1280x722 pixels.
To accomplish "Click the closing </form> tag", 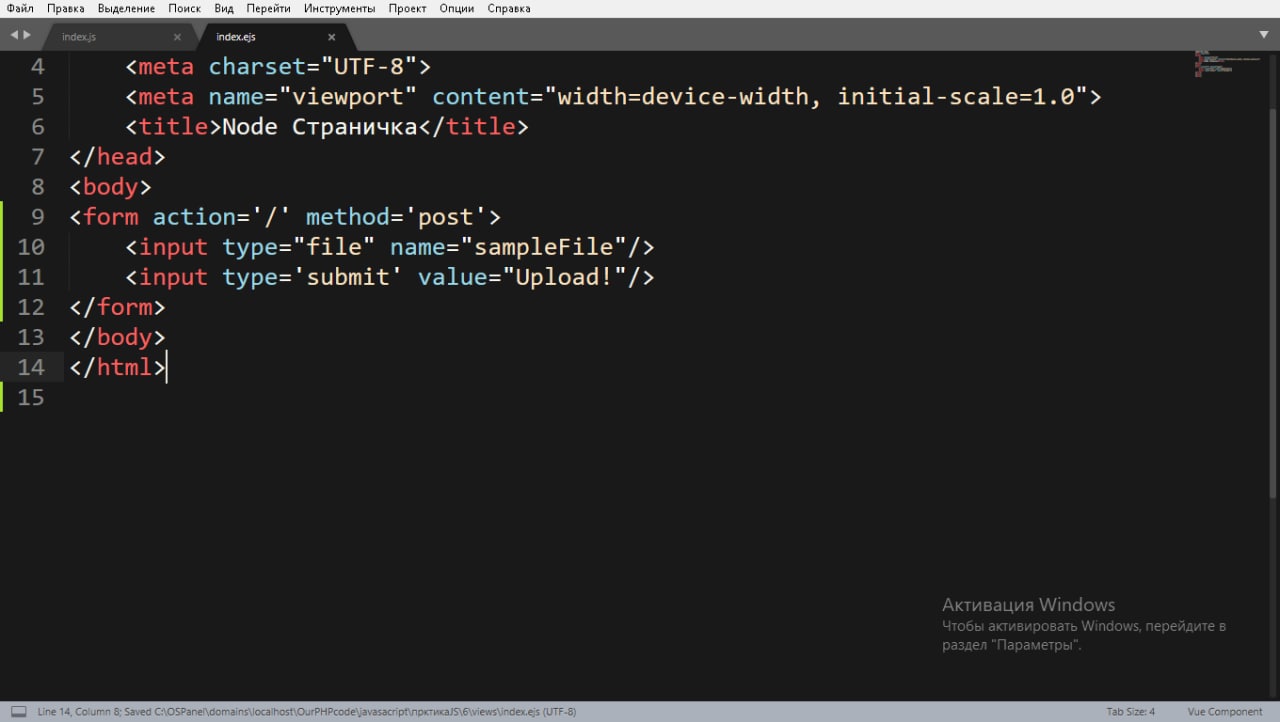I will pos(117,307).
